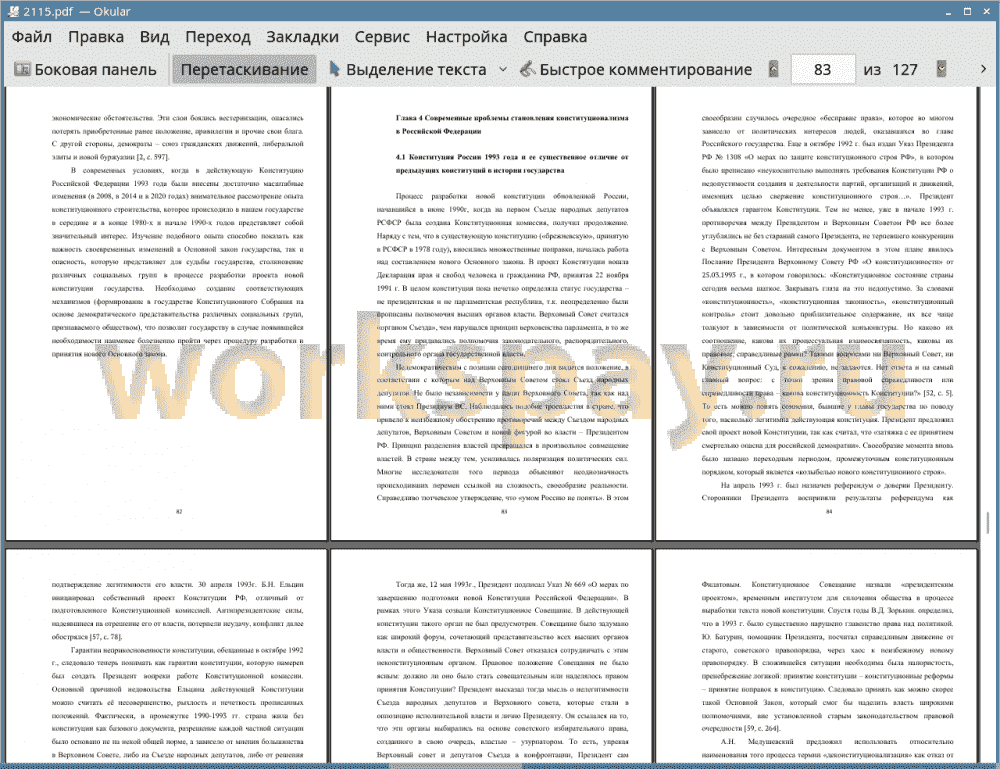Open the Вид menu

pyautogui.click(x=154, y=37)
